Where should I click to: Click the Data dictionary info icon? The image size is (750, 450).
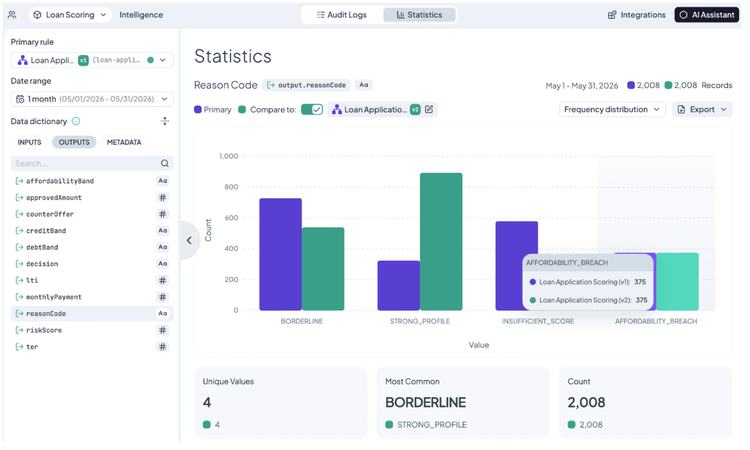[76, 121]
